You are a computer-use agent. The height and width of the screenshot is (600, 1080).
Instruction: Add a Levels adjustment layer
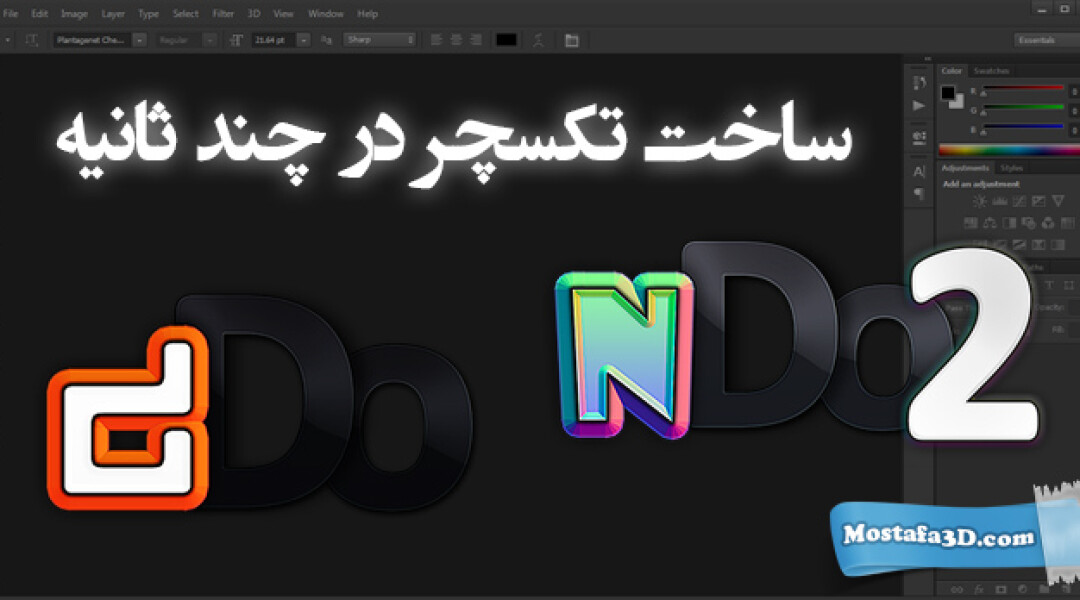(1000, 202)
